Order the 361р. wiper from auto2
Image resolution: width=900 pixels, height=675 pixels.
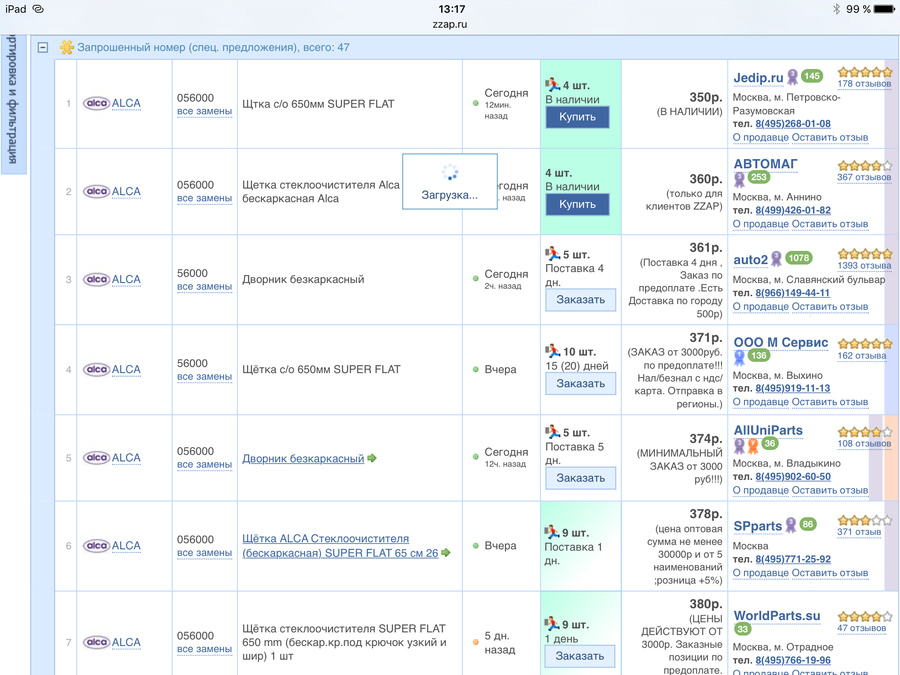(580, 300)
